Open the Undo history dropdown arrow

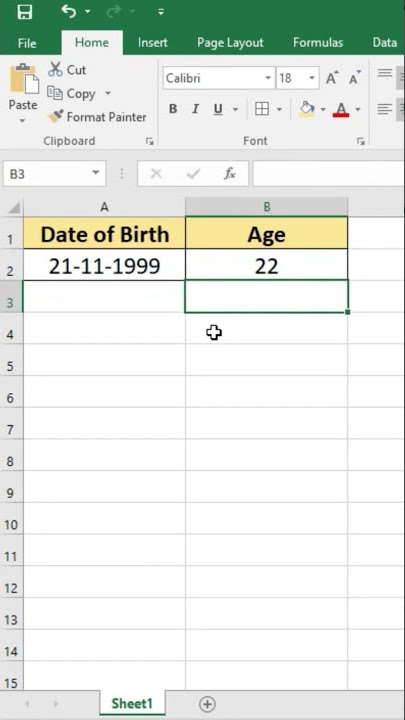pyautogui.click(x=87, y=13)
